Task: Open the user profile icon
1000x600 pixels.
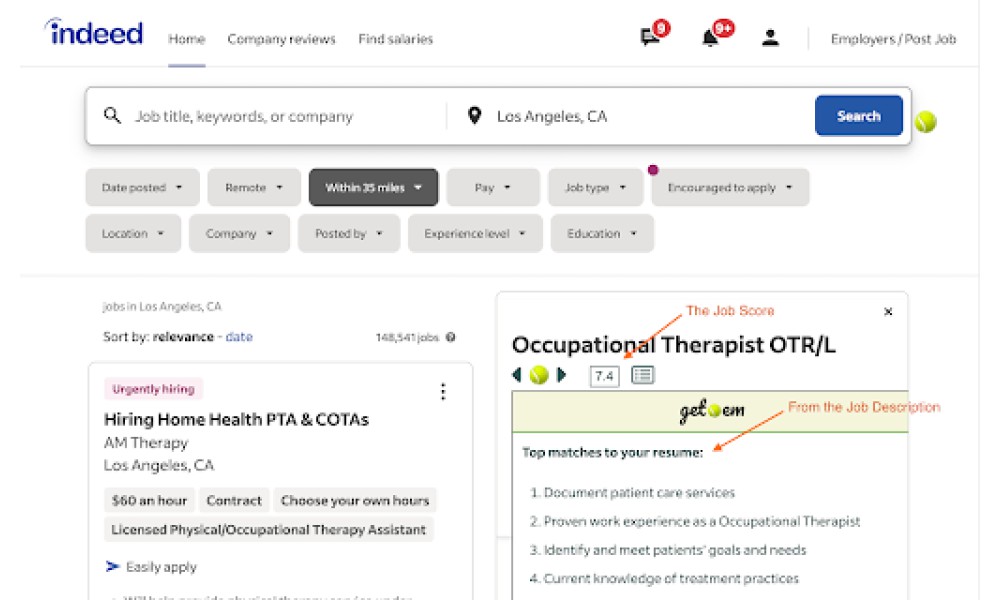Action: coord(770,38)
